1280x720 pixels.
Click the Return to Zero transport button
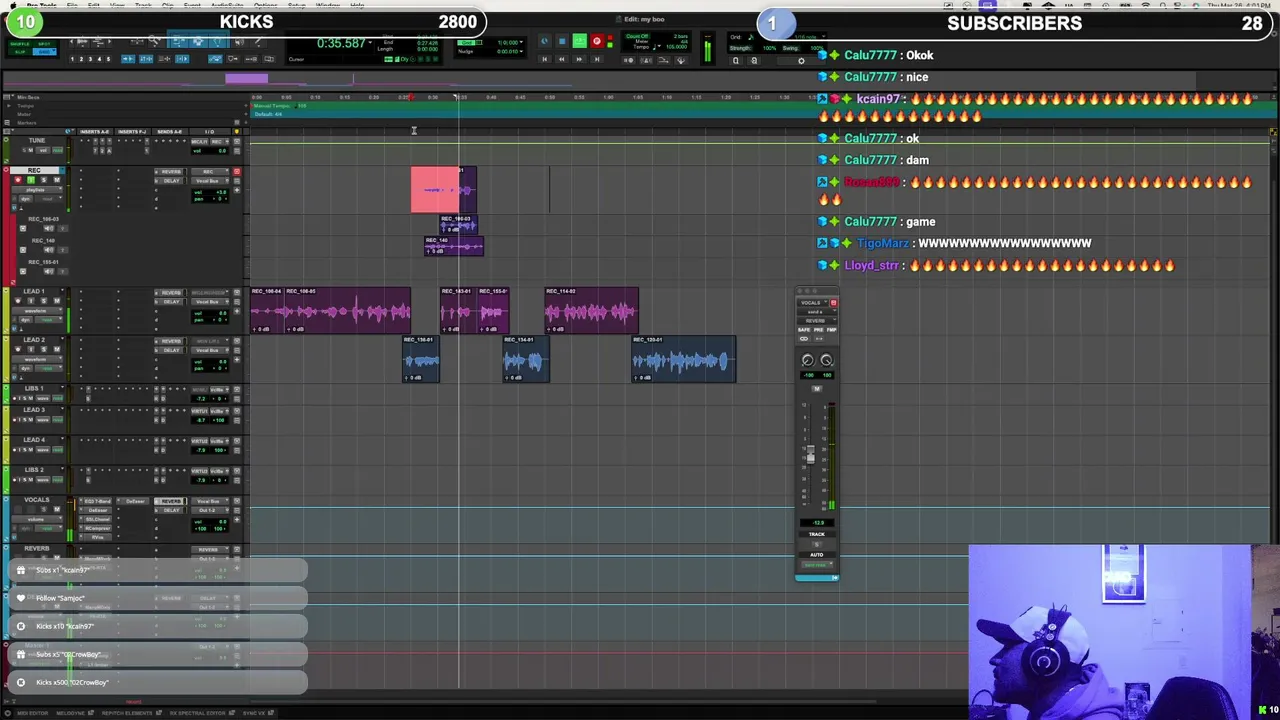pyautogui.click(x=545, y=59)
